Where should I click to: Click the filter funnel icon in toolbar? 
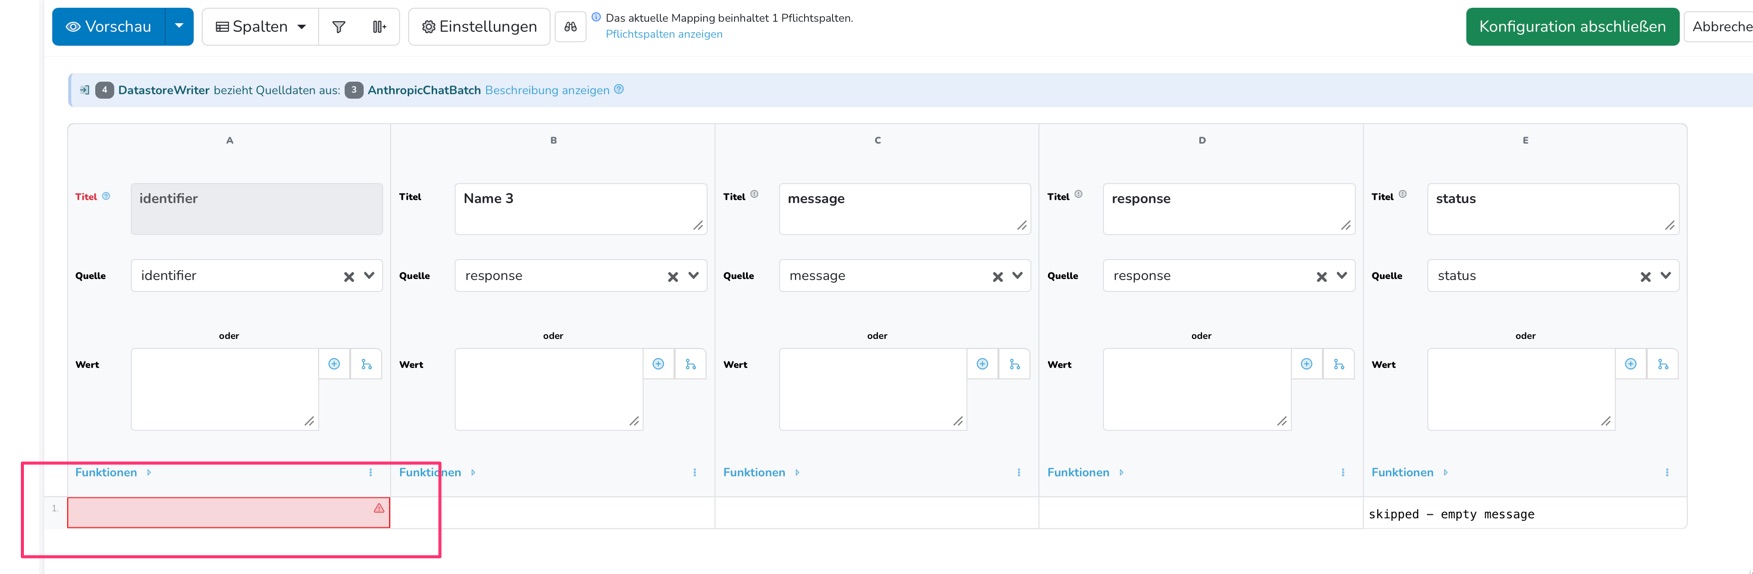(x=339, y=27)
